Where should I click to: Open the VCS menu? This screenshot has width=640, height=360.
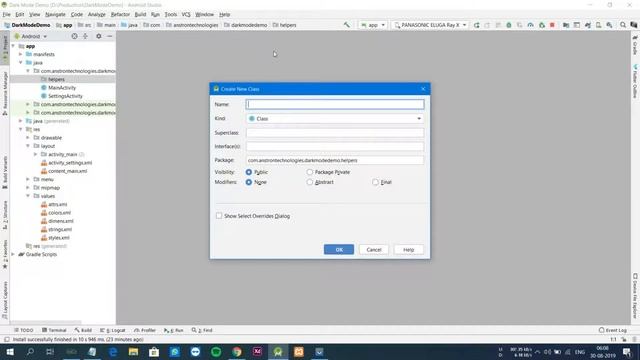tap(186, 14)
